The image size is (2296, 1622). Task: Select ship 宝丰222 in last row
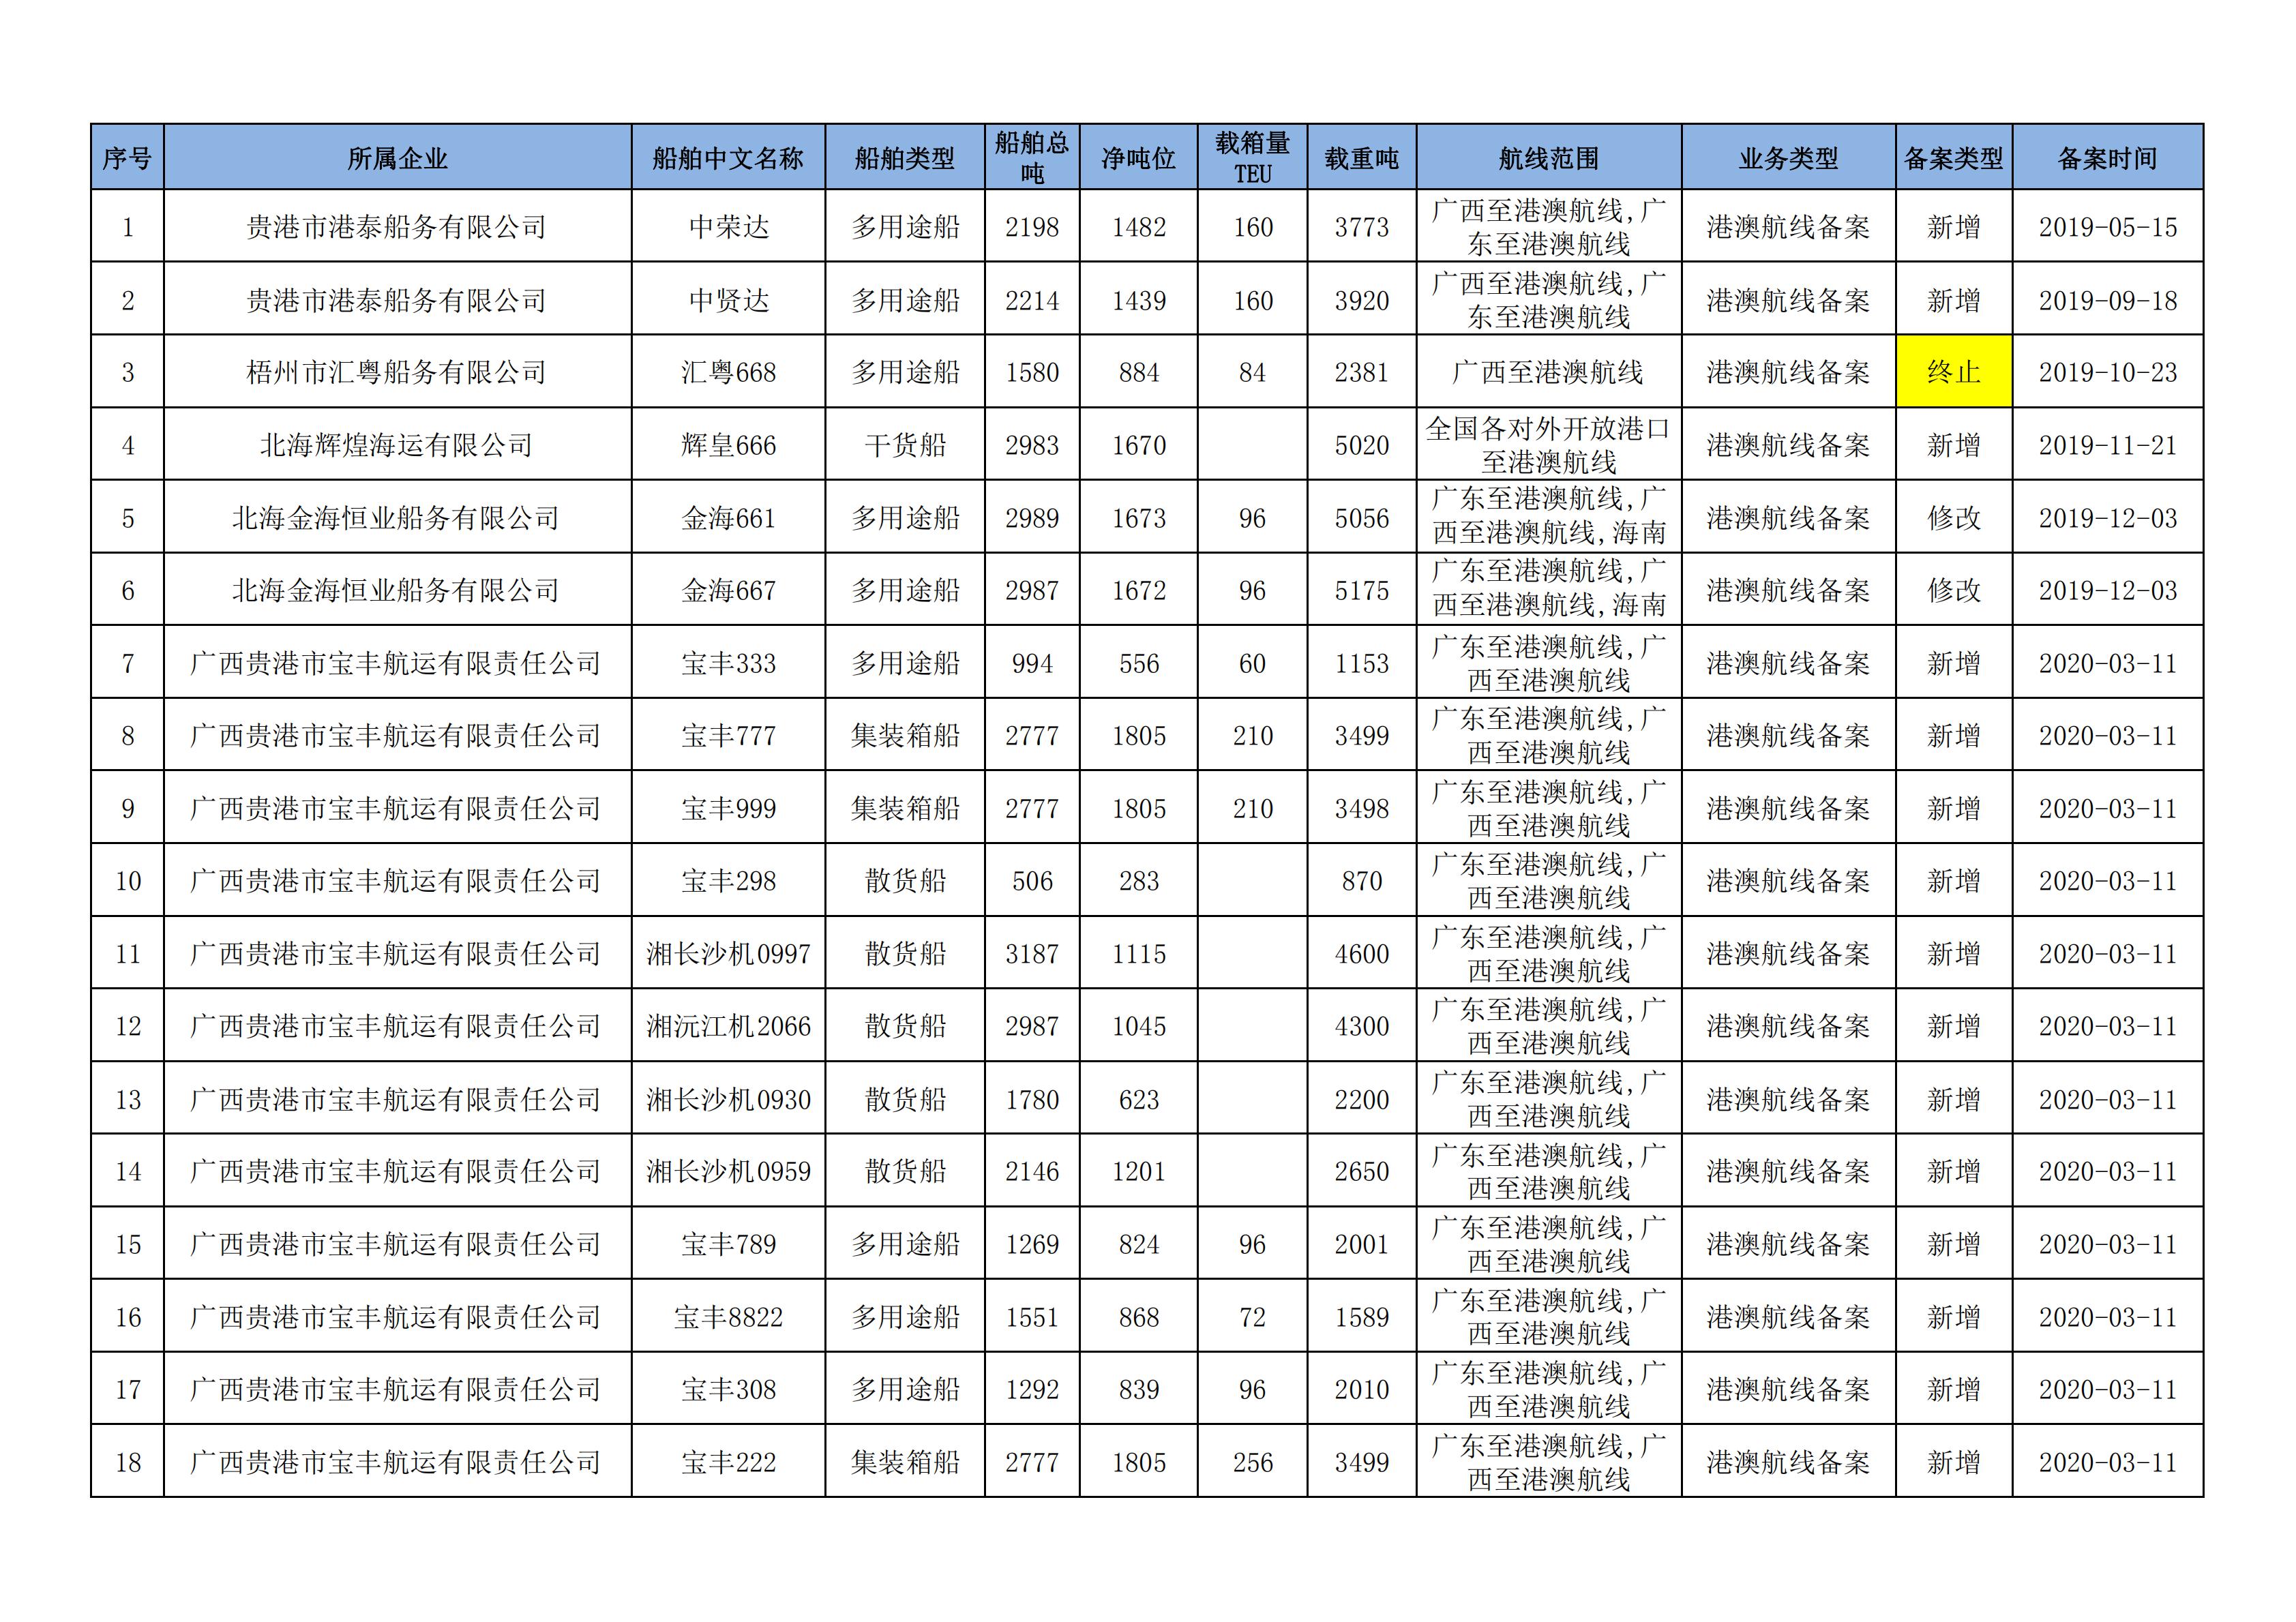(x=728, y=1462)
